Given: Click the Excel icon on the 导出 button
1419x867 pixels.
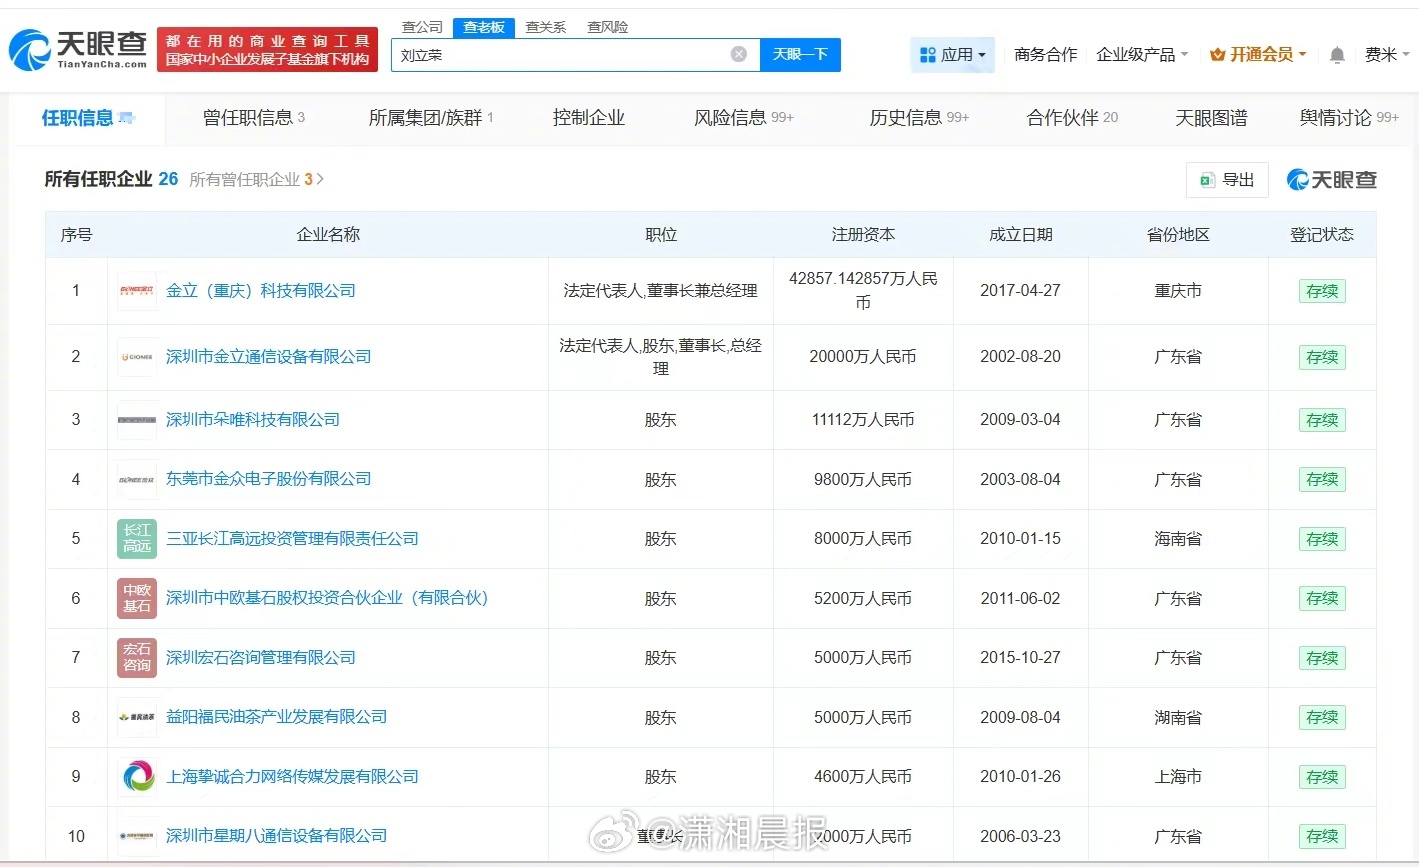Looking at the screenshot, I should (x=1208, y=179).
